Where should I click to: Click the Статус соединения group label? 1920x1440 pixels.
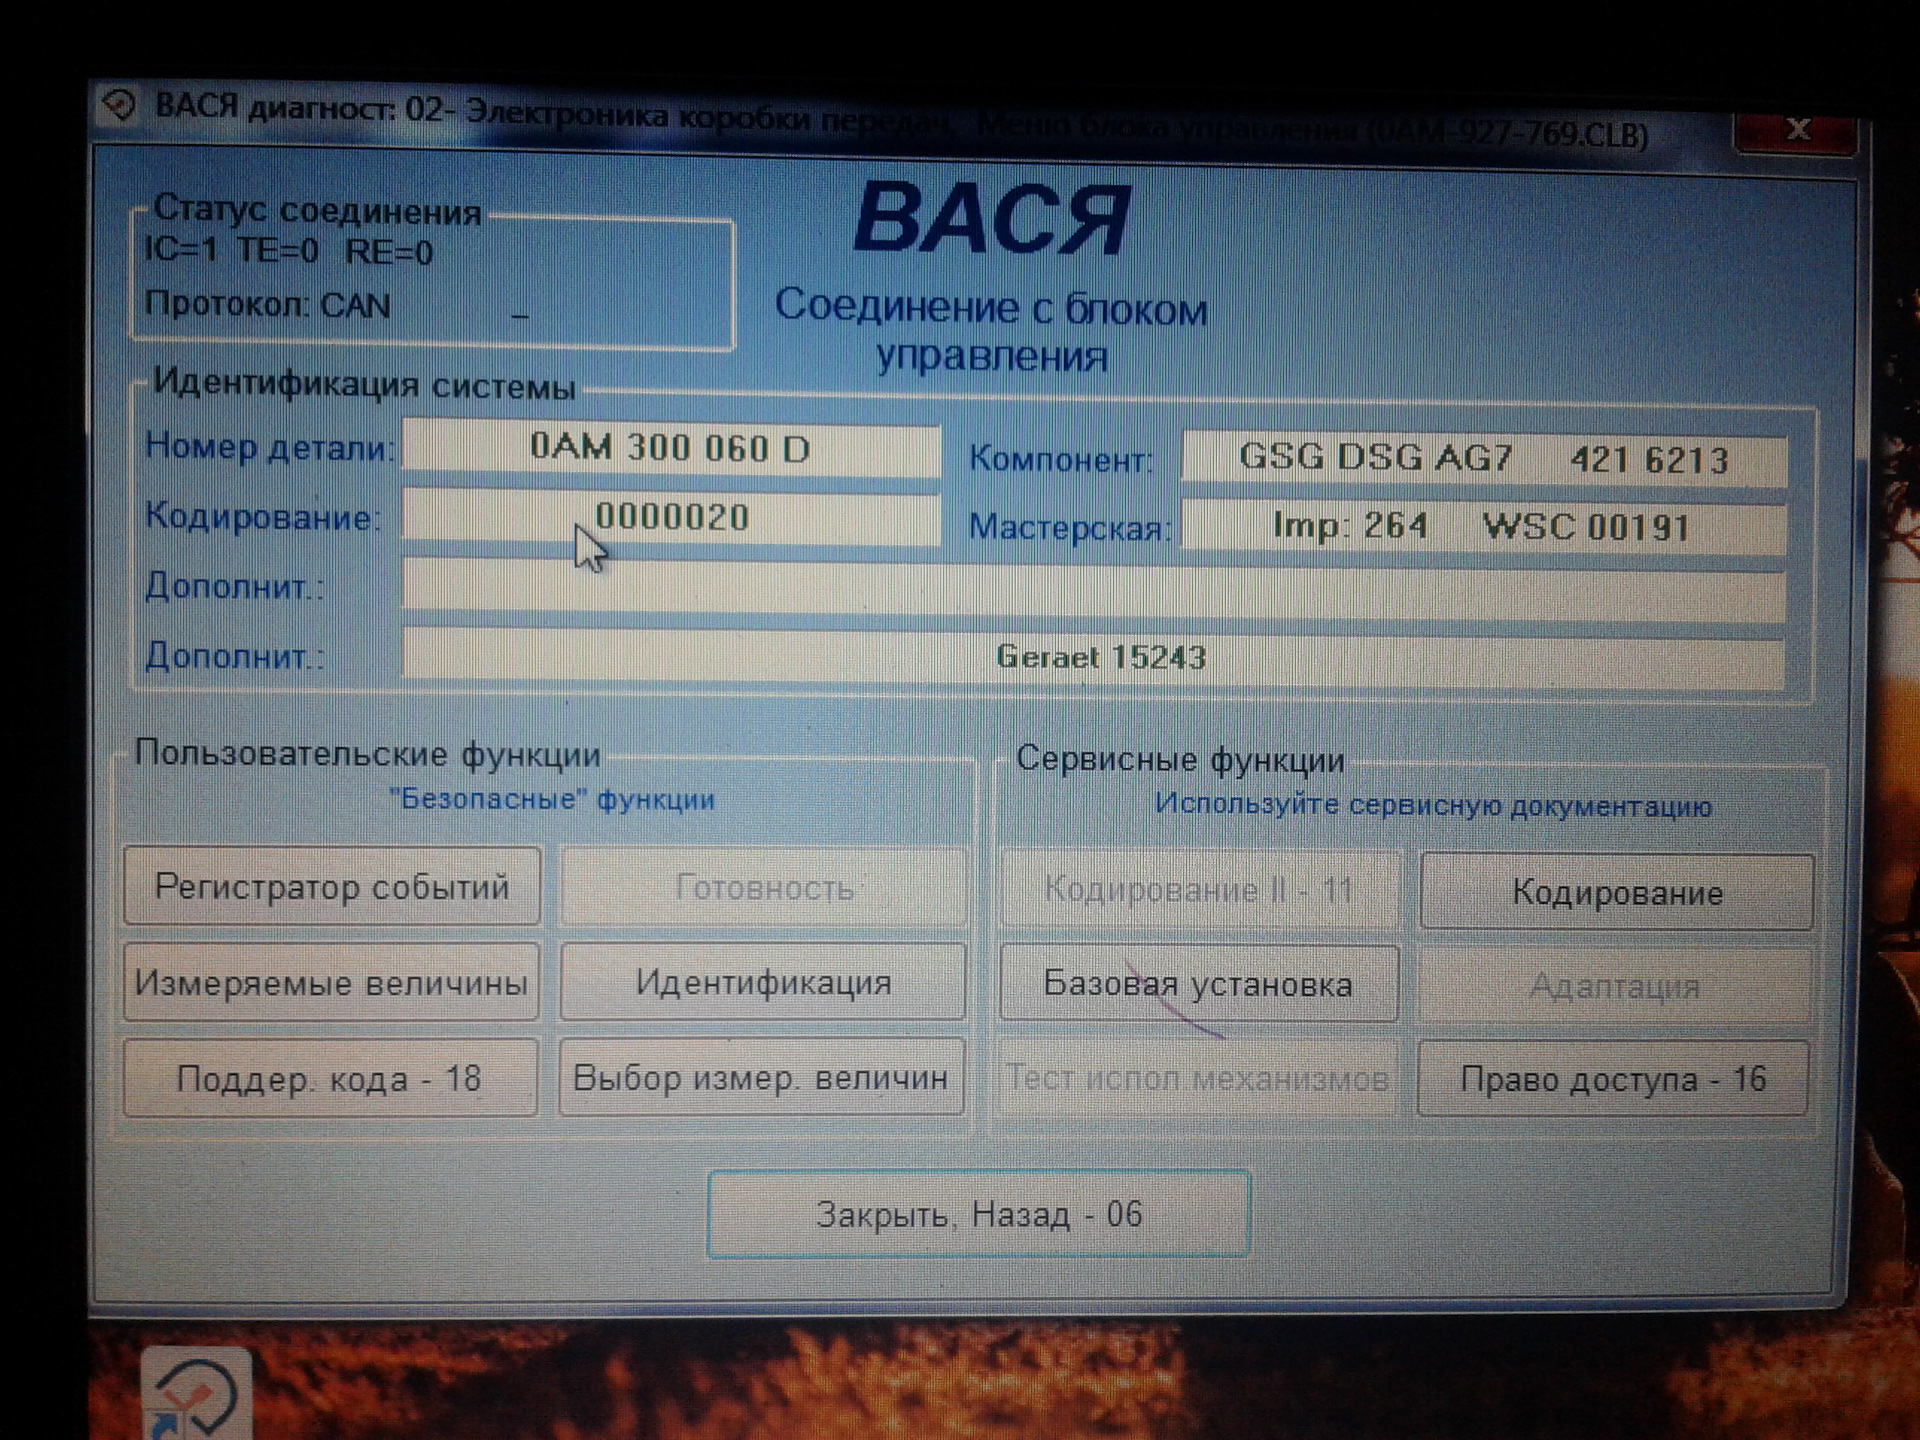point(317,211)
